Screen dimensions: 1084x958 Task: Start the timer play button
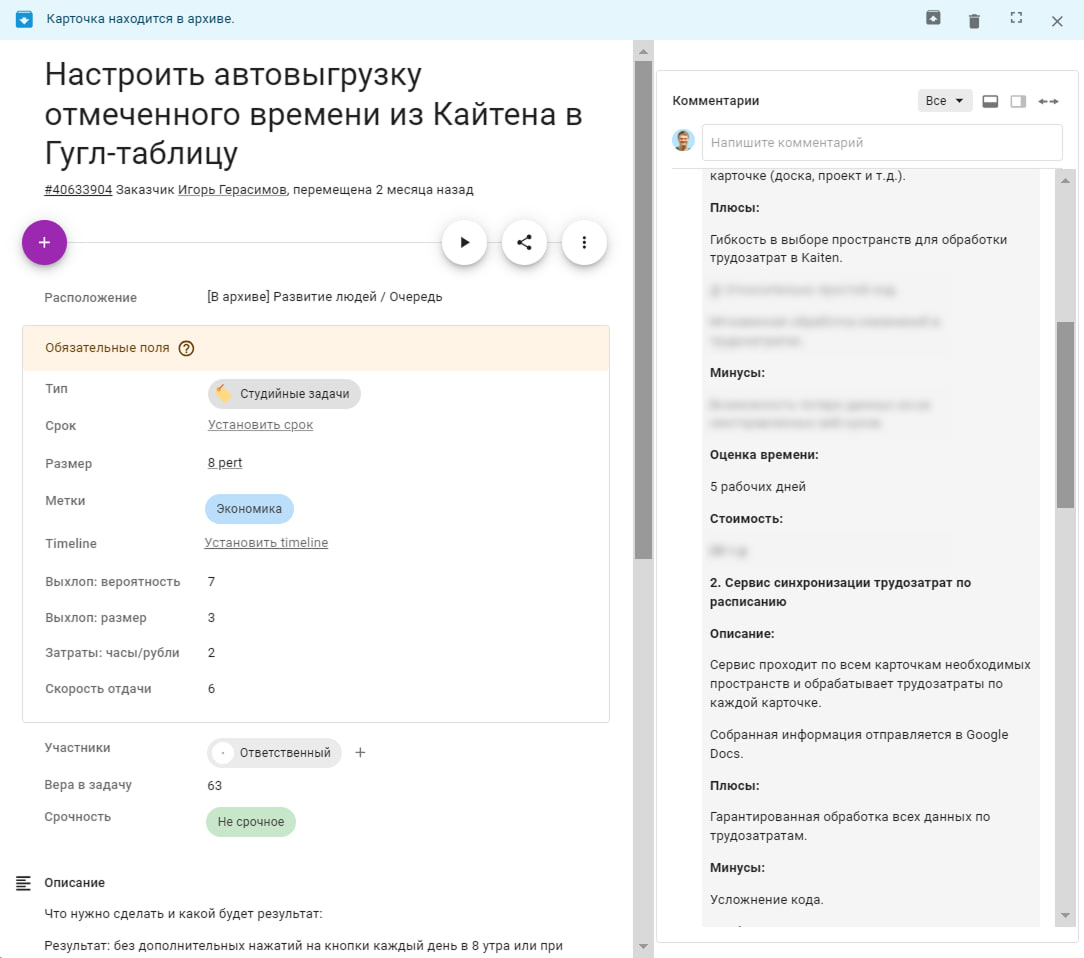pyautogui.click(x=464, y=242)
